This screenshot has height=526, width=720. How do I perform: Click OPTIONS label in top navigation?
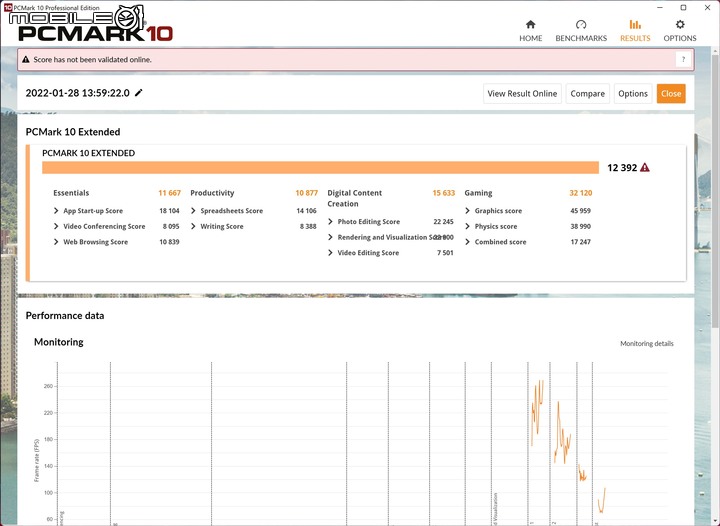(680, 38)
